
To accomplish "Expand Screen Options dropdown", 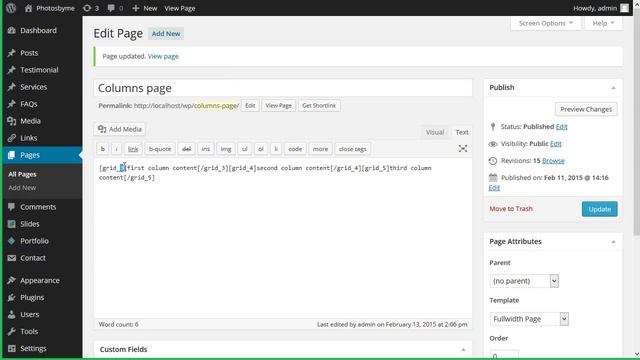I will click(546, 23).
